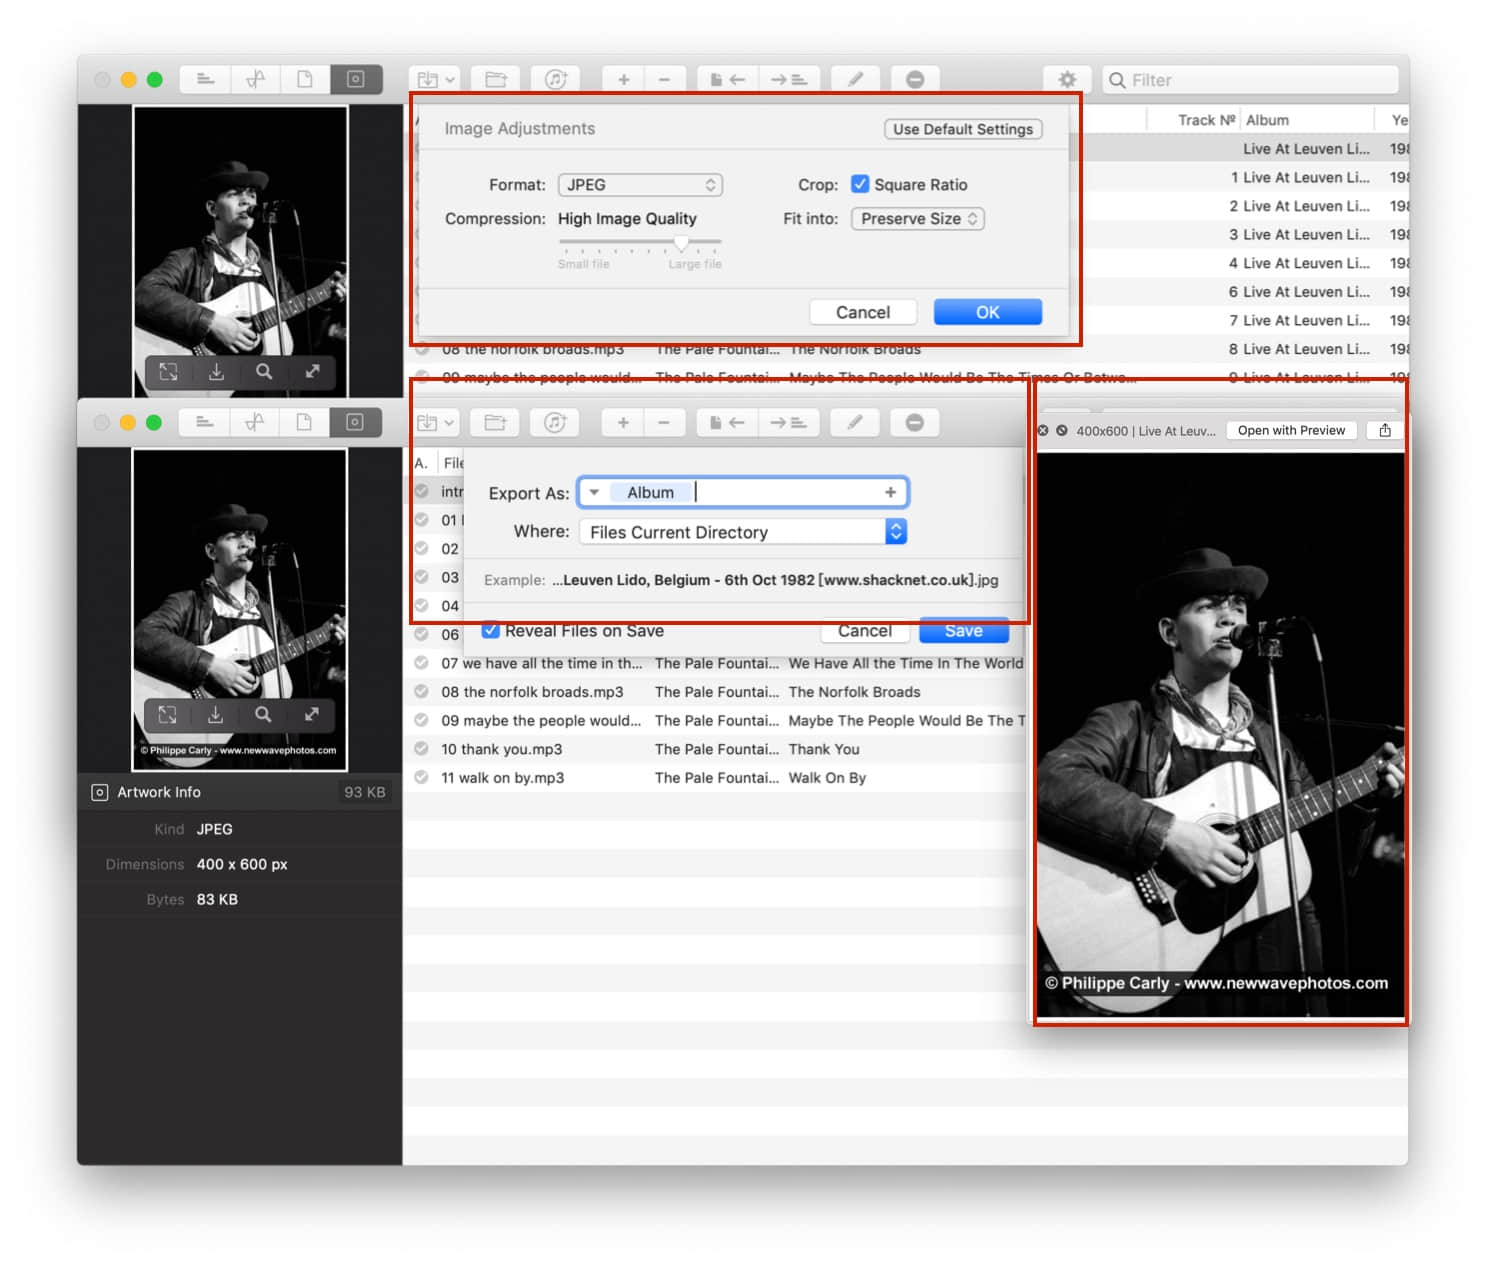
Task: Open the gear settings icon in the toolbar
Action: [1067, 80]
